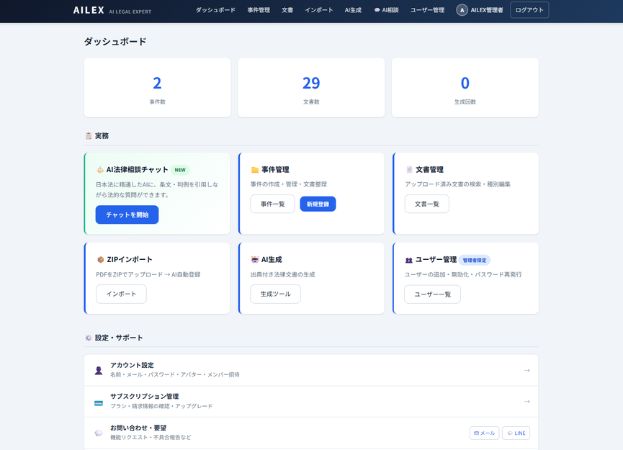Open the アカウント設定 row arrow

click(x=526, y=370)
